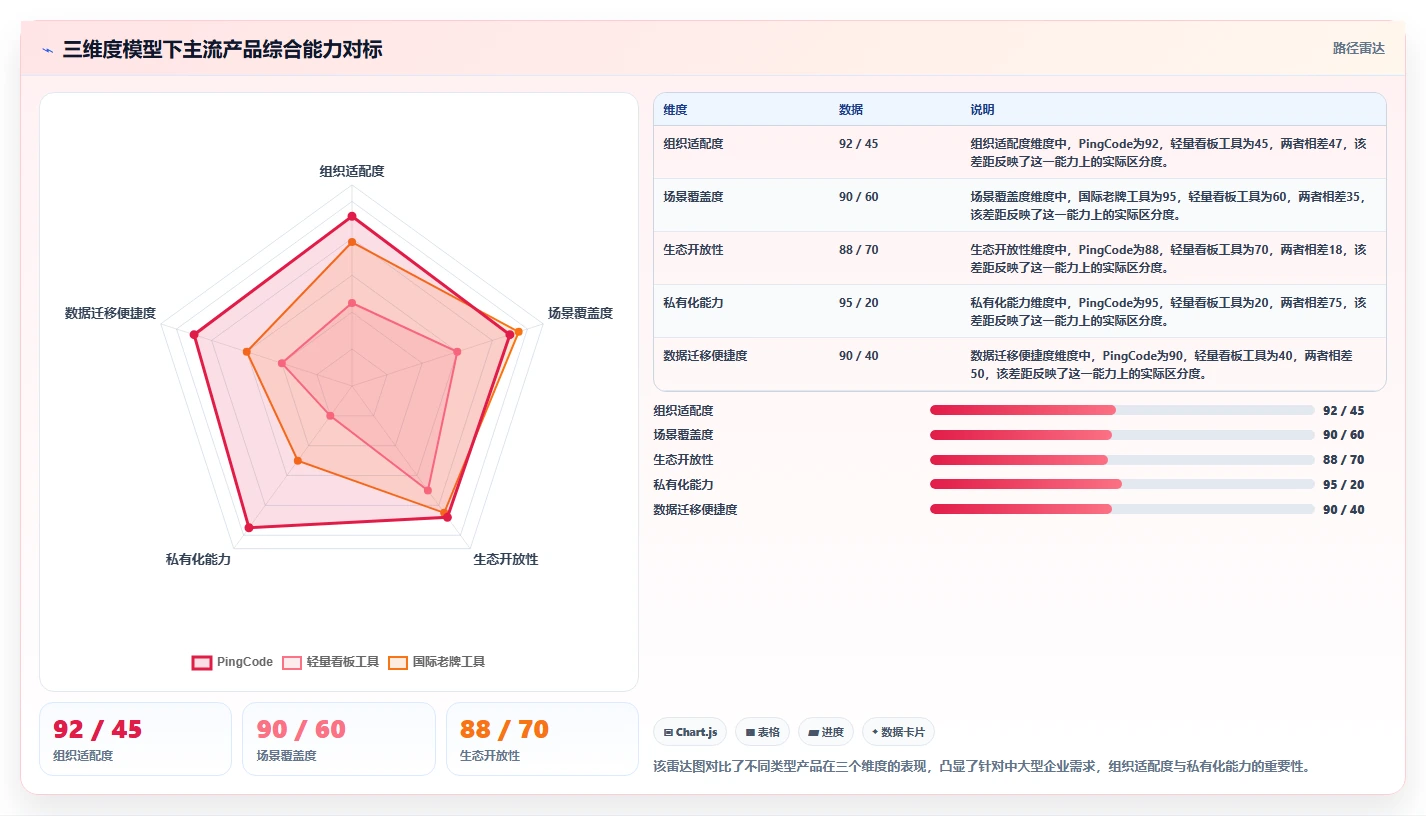The width and height of the screenshot is (1426, 816).
Task: Click the 表格 tag
Action: [762, 732]
